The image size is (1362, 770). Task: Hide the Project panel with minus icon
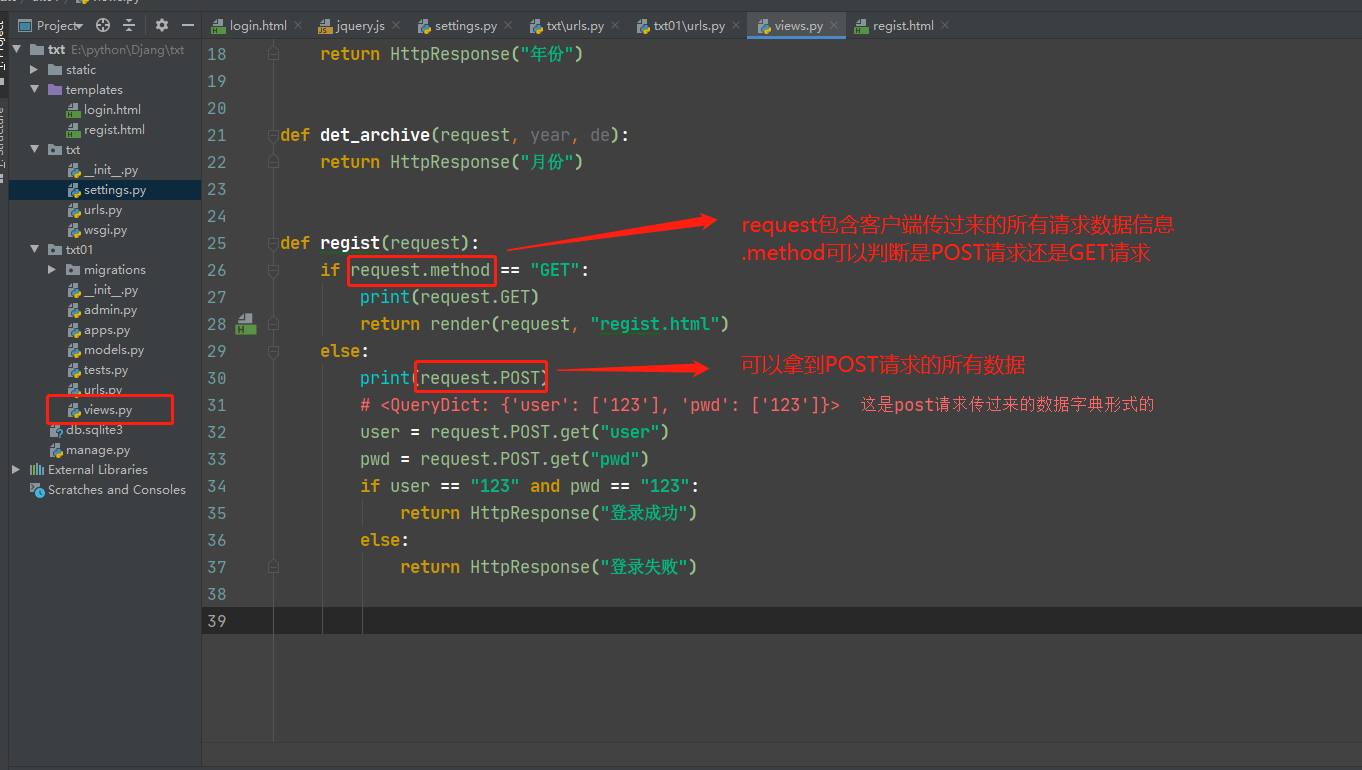click(x=187, y=25)
